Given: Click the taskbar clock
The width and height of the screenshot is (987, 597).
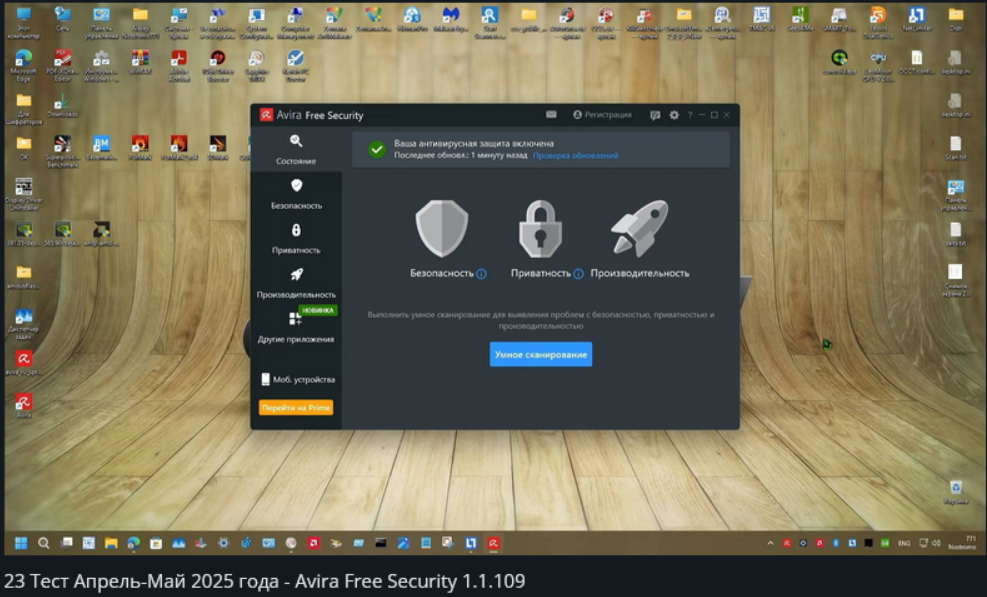Looking at the screenshot, I should pos(964,543).
